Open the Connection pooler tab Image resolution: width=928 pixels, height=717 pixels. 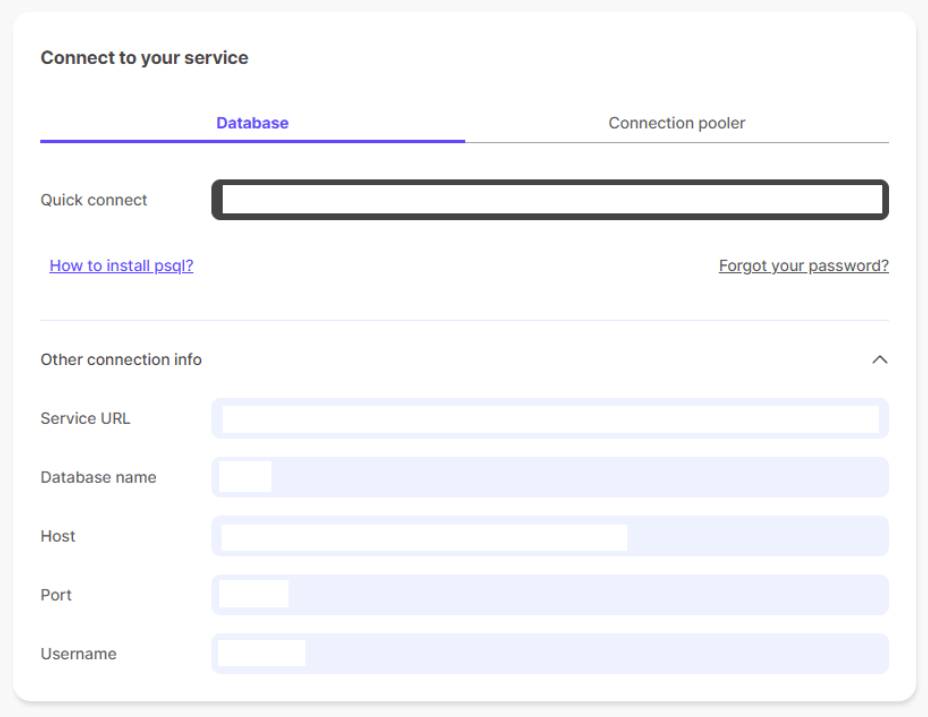pyautogui.click(x=676, y=123)
